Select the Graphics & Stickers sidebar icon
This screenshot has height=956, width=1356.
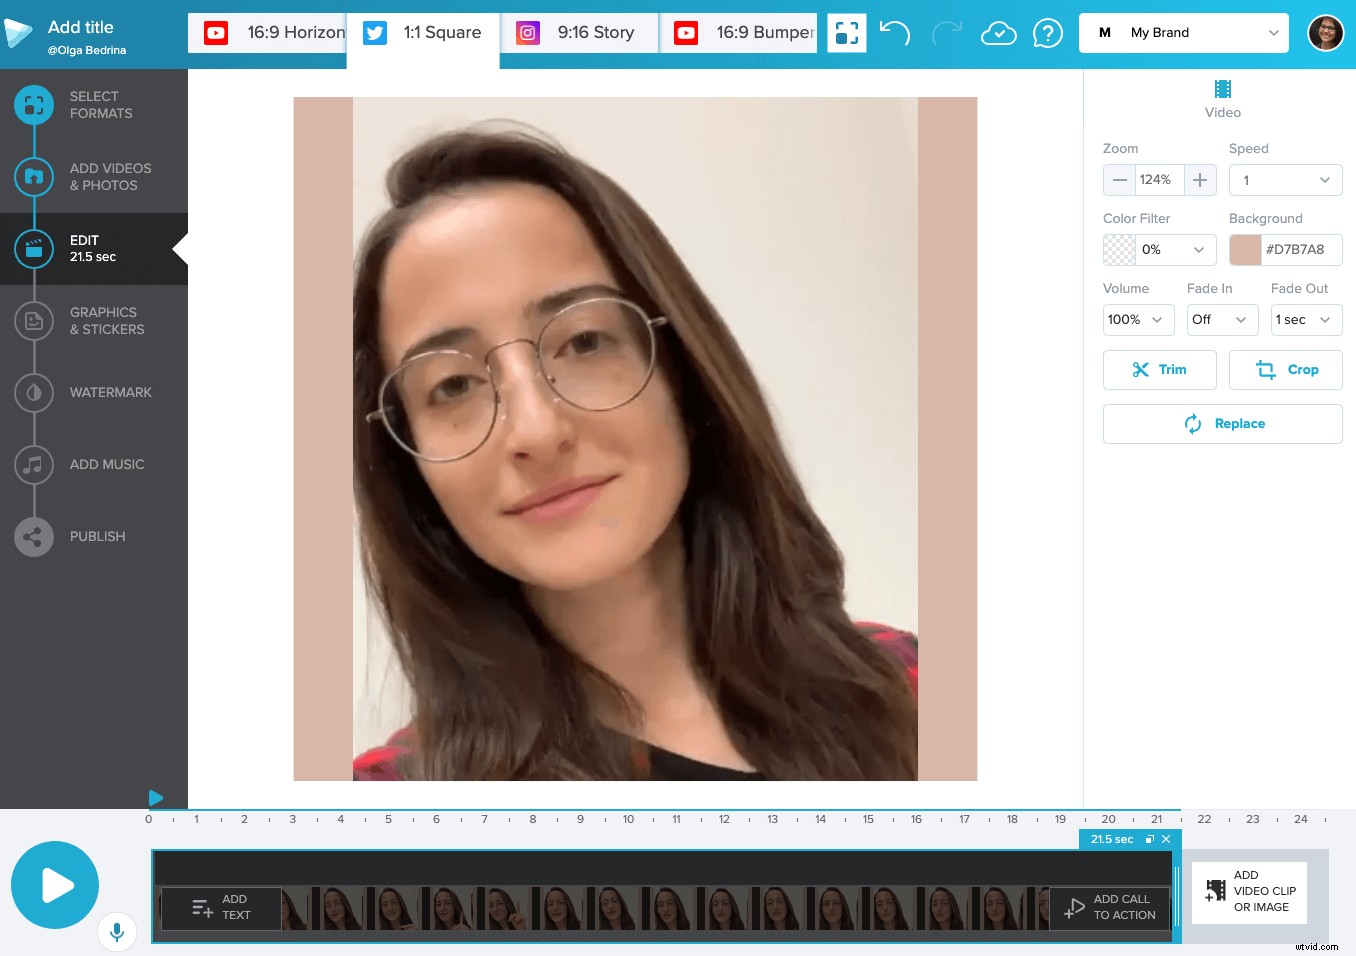(x=34, y=321)
